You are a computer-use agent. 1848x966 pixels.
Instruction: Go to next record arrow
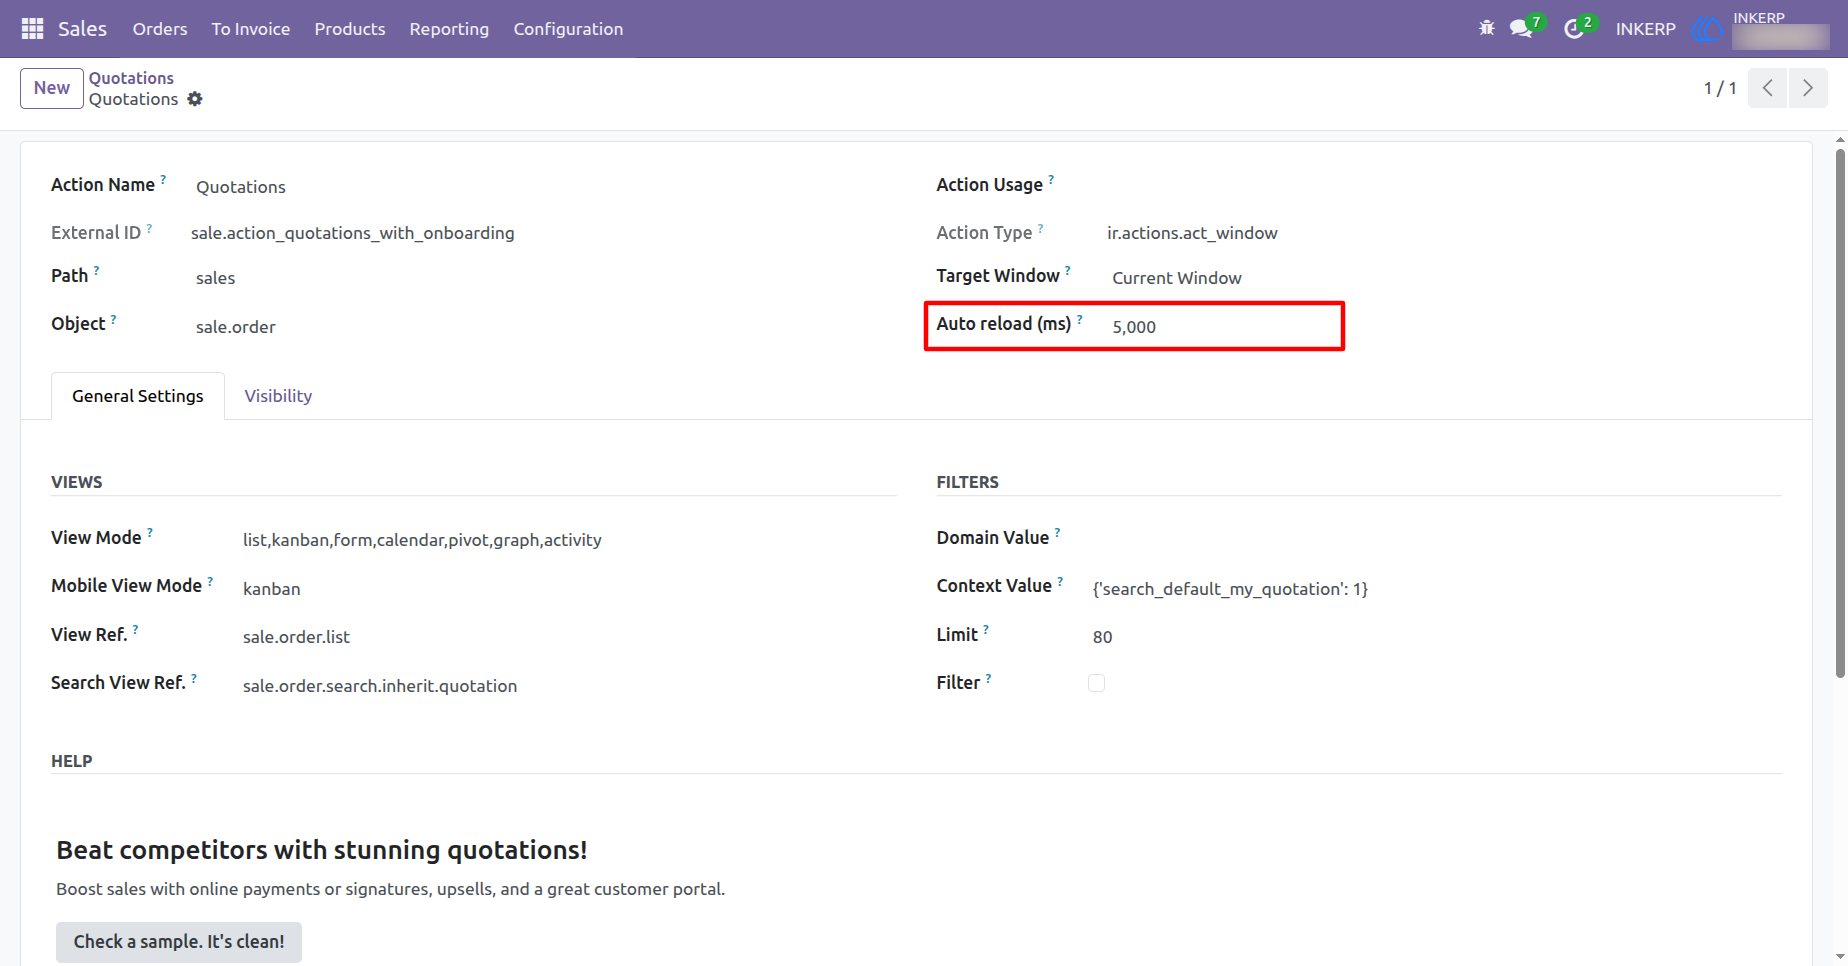(1808, 88)
